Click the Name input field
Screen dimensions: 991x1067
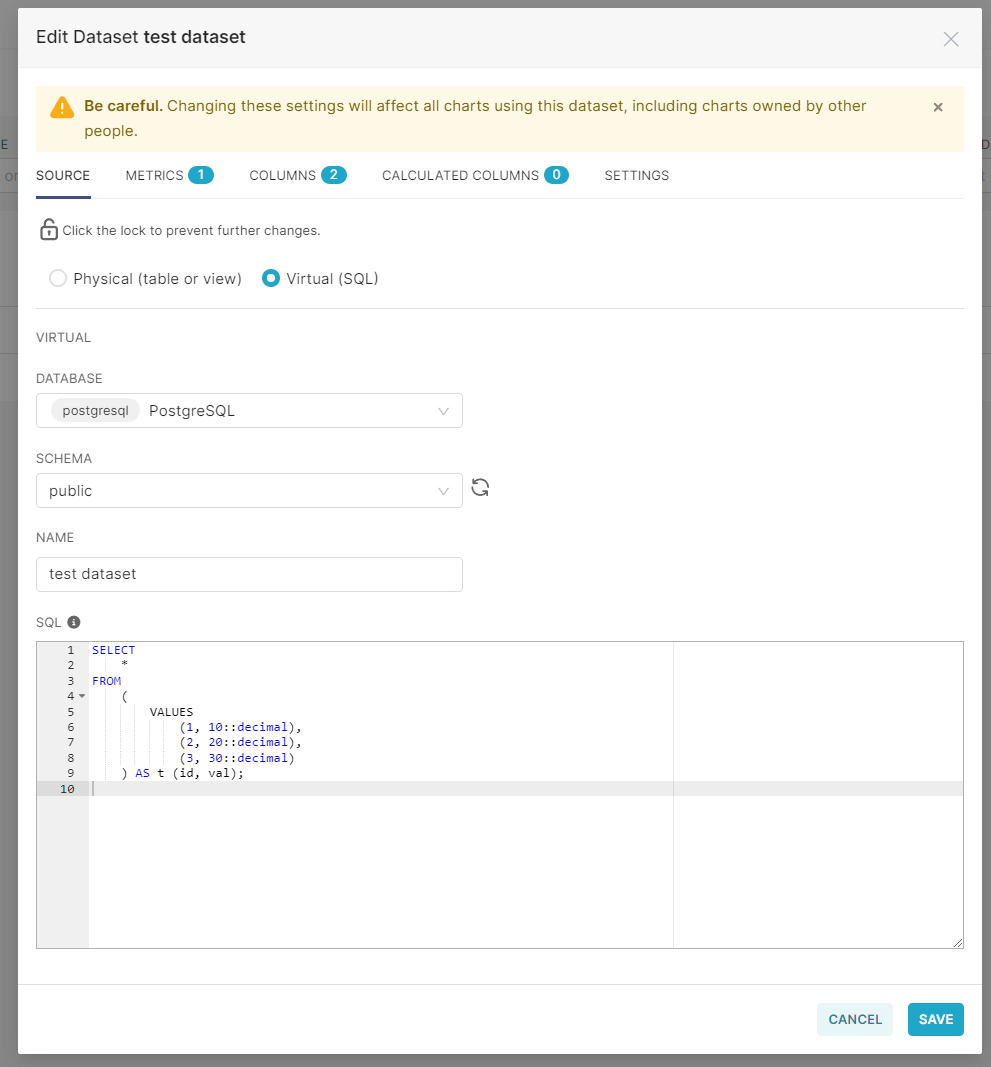(x=249, y=574)
